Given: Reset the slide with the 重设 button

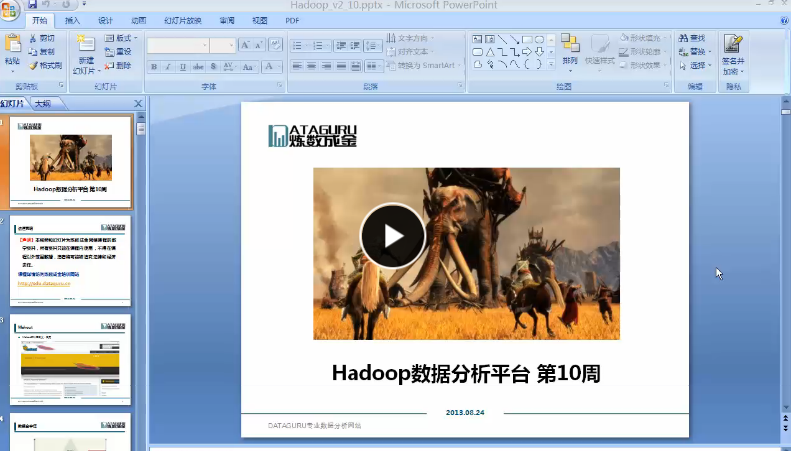Looking at the screenshot, I should [118, 52].
